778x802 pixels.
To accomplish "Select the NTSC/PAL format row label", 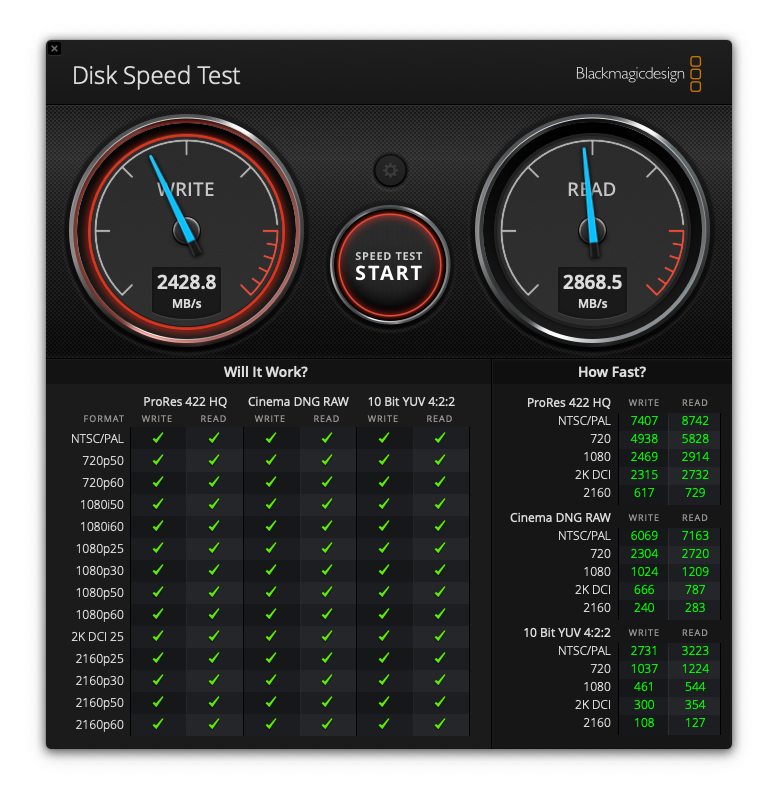I will point(97,439).
